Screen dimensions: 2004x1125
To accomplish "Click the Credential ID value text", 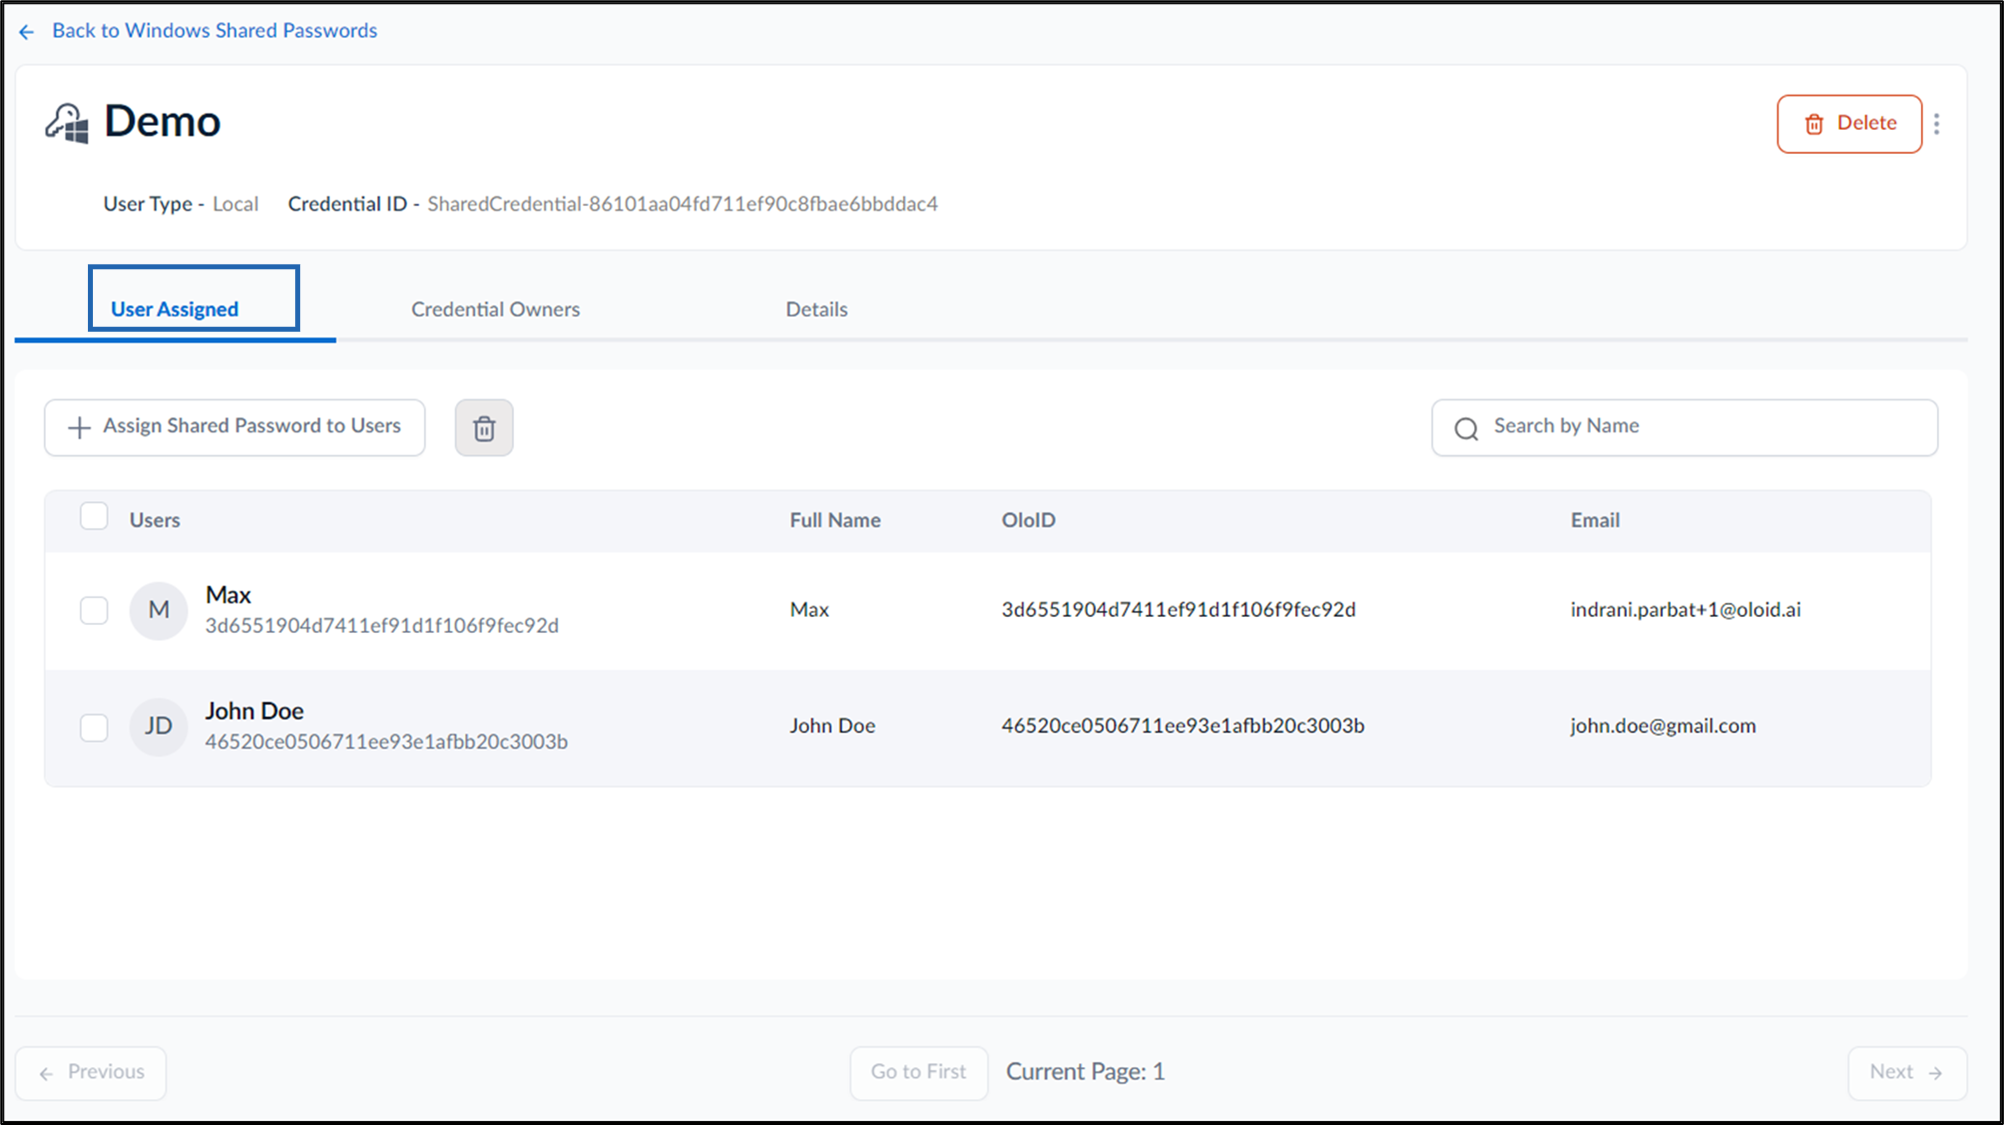I will (683, 204).
